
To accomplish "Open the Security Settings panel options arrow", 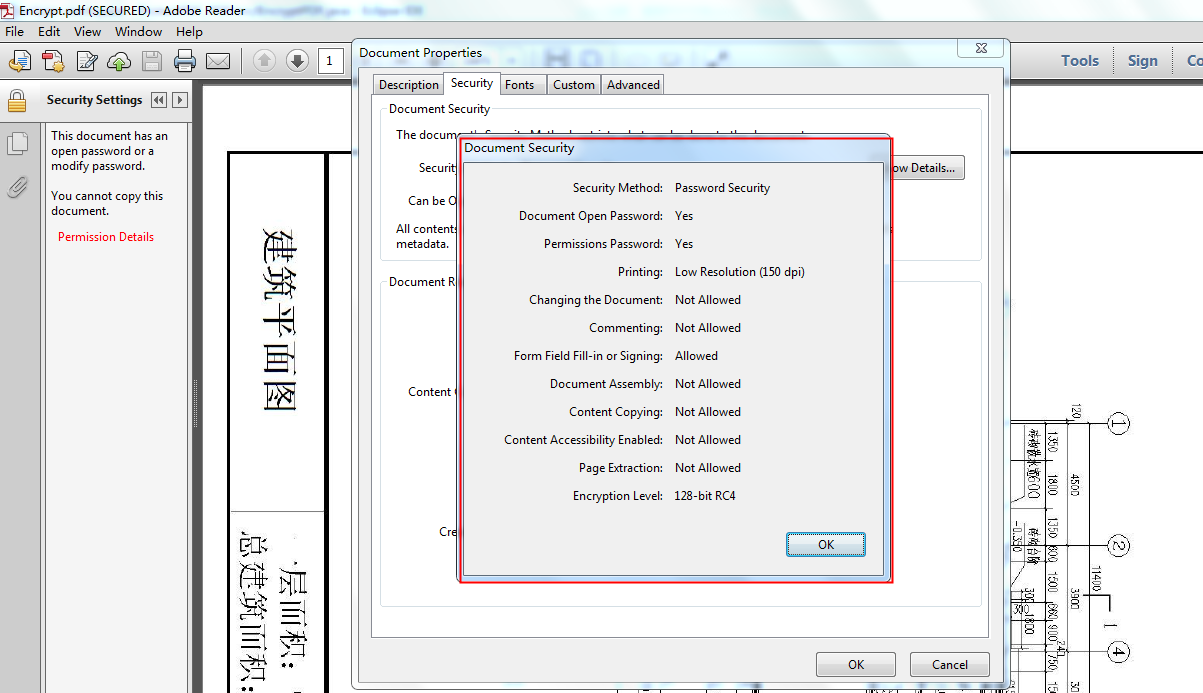I will (179, 100).
